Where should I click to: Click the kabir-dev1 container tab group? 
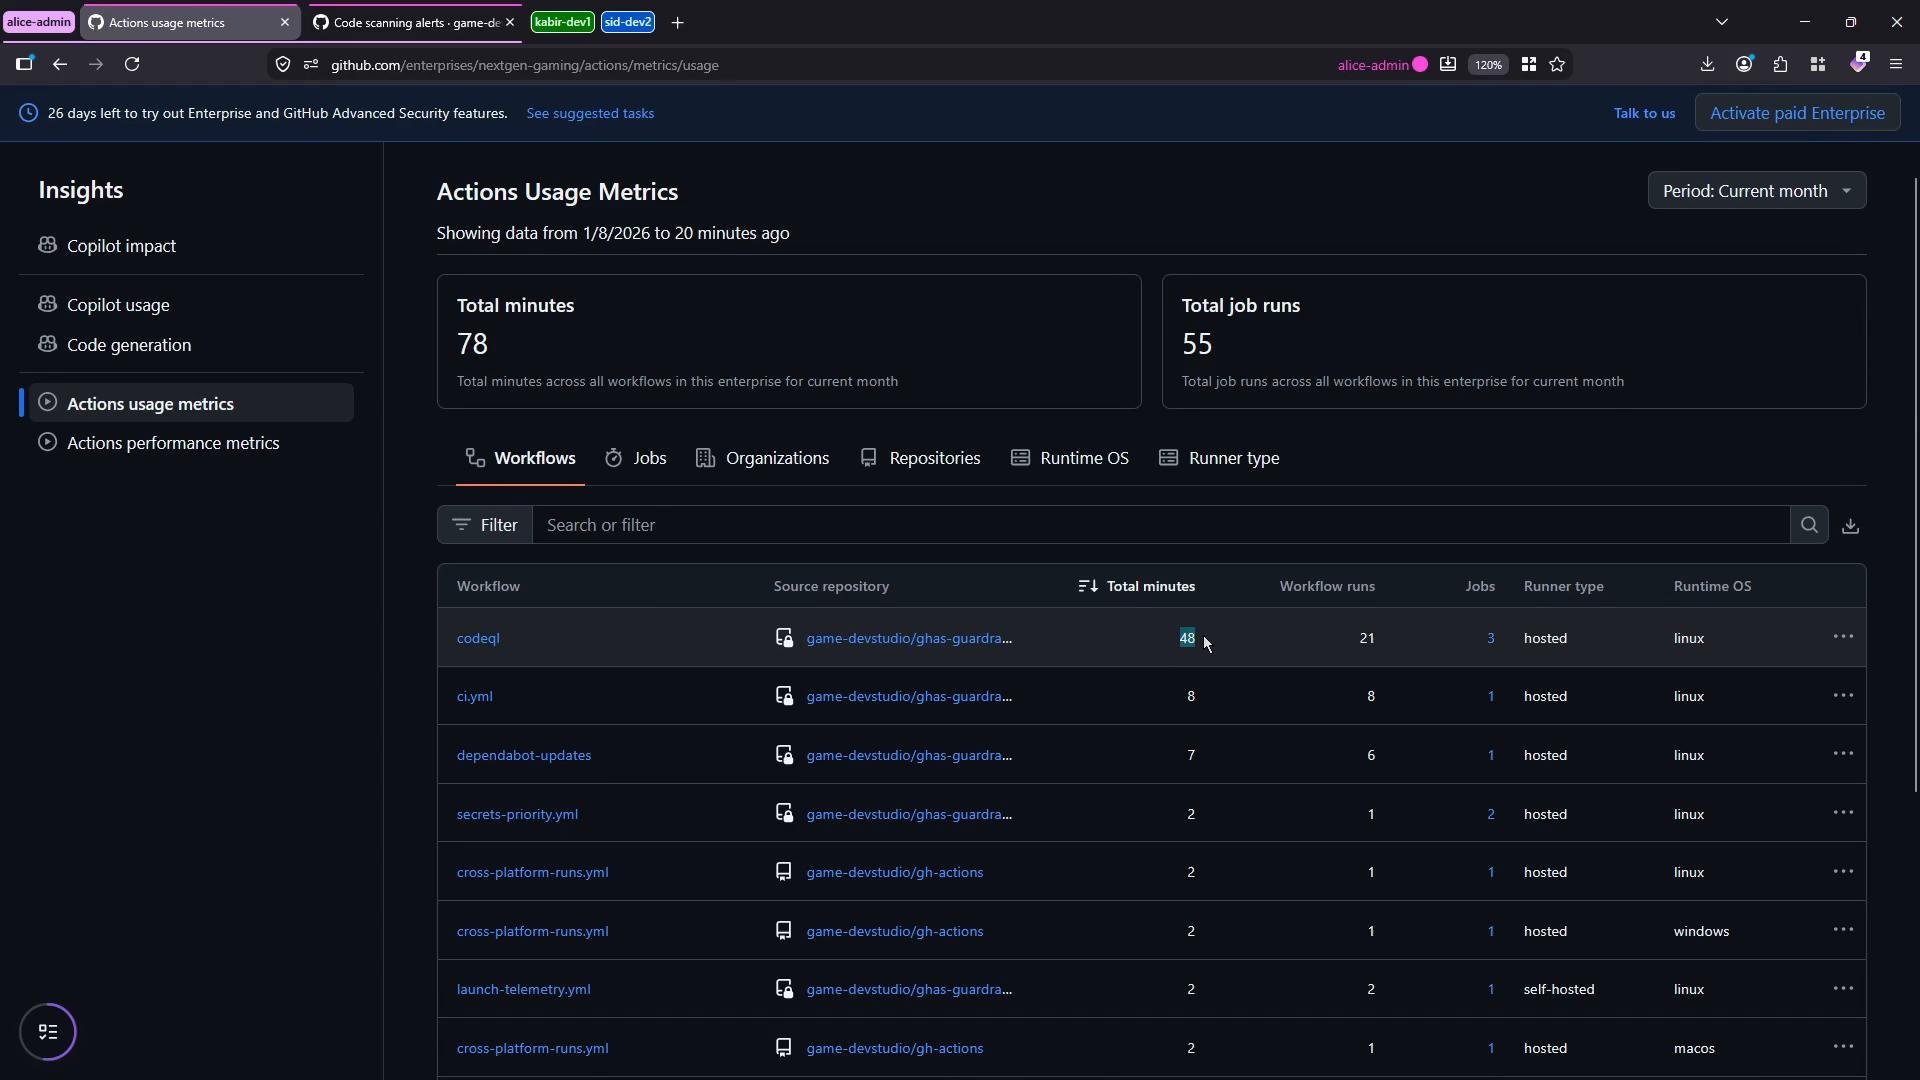(x=563, y=22)
